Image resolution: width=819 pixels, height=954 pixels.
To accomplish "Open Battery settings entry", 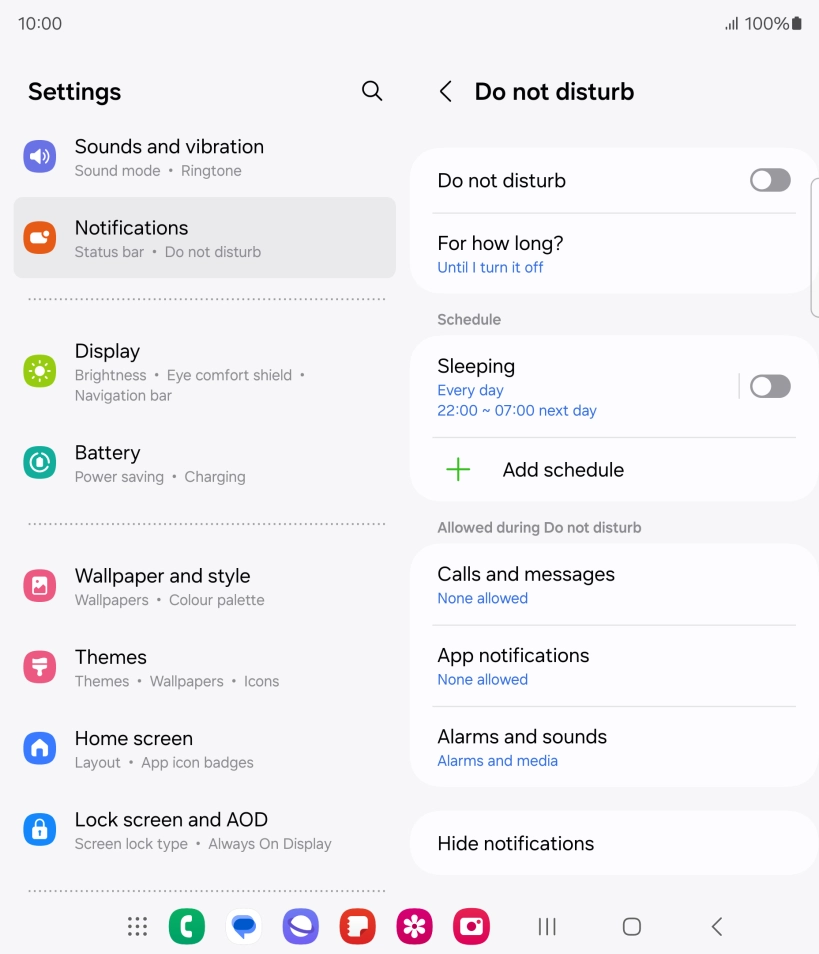I will 204,464.
